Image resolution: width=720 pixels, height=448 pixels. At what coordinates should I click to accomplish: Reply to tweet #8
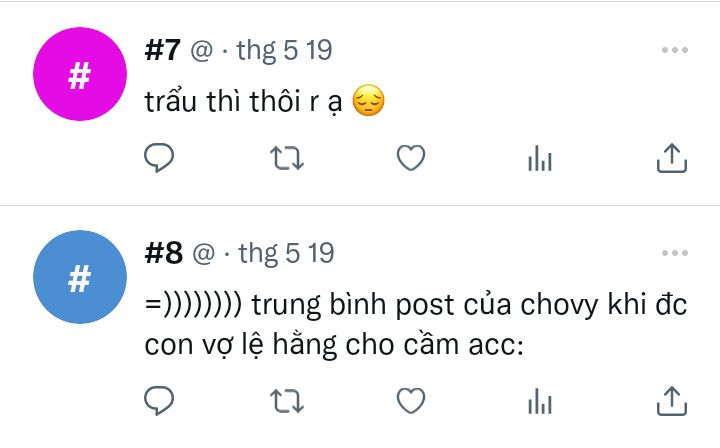[x=159, y=401]
